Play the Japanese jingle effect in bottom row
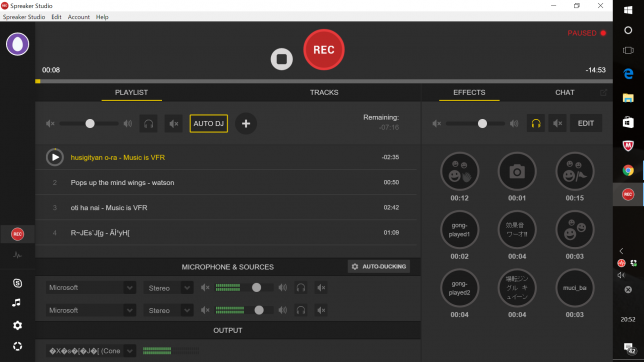This screenshot has width=644, height=362. [x=517, y=288]
